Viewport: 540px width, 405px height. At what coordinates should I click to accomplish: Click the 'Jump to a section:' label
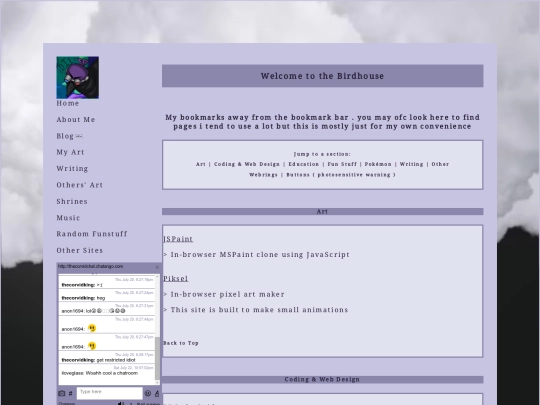click(322, 154)
